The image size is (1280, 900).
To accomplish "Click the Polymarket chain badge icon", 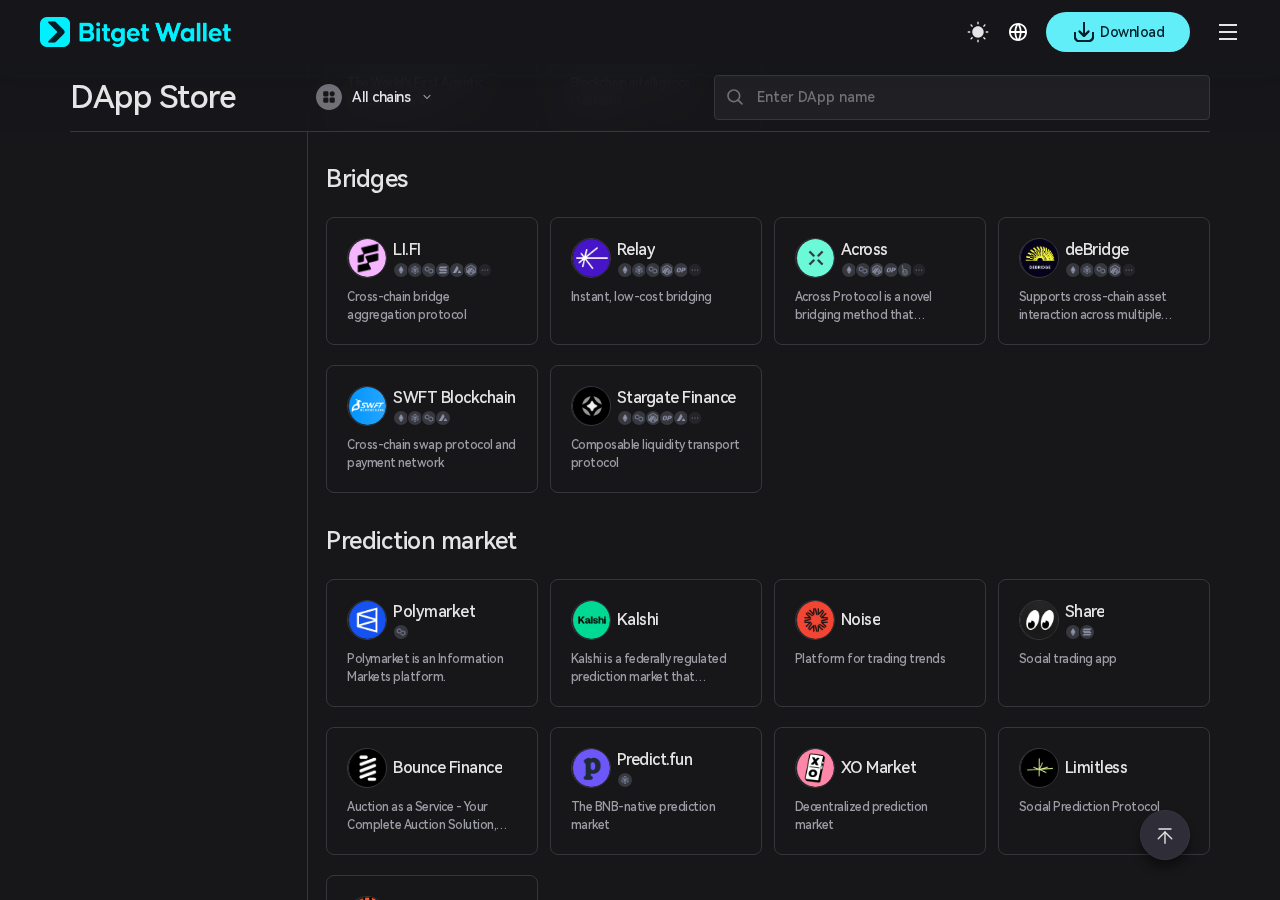I will pos(401,632).
